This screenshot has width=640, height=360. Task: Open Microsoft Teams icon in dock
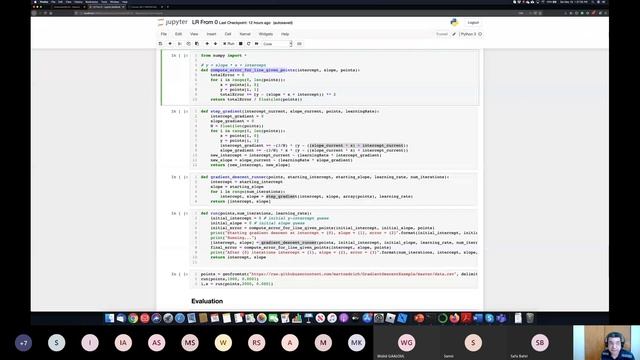[501, 318]
